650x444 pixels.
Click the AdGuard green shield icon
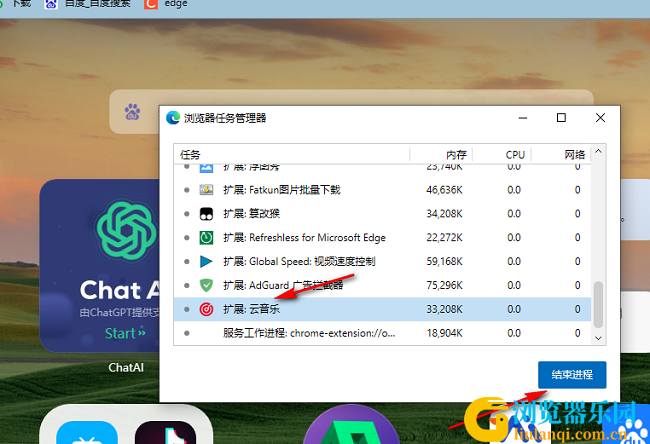(x=206, y=285)
